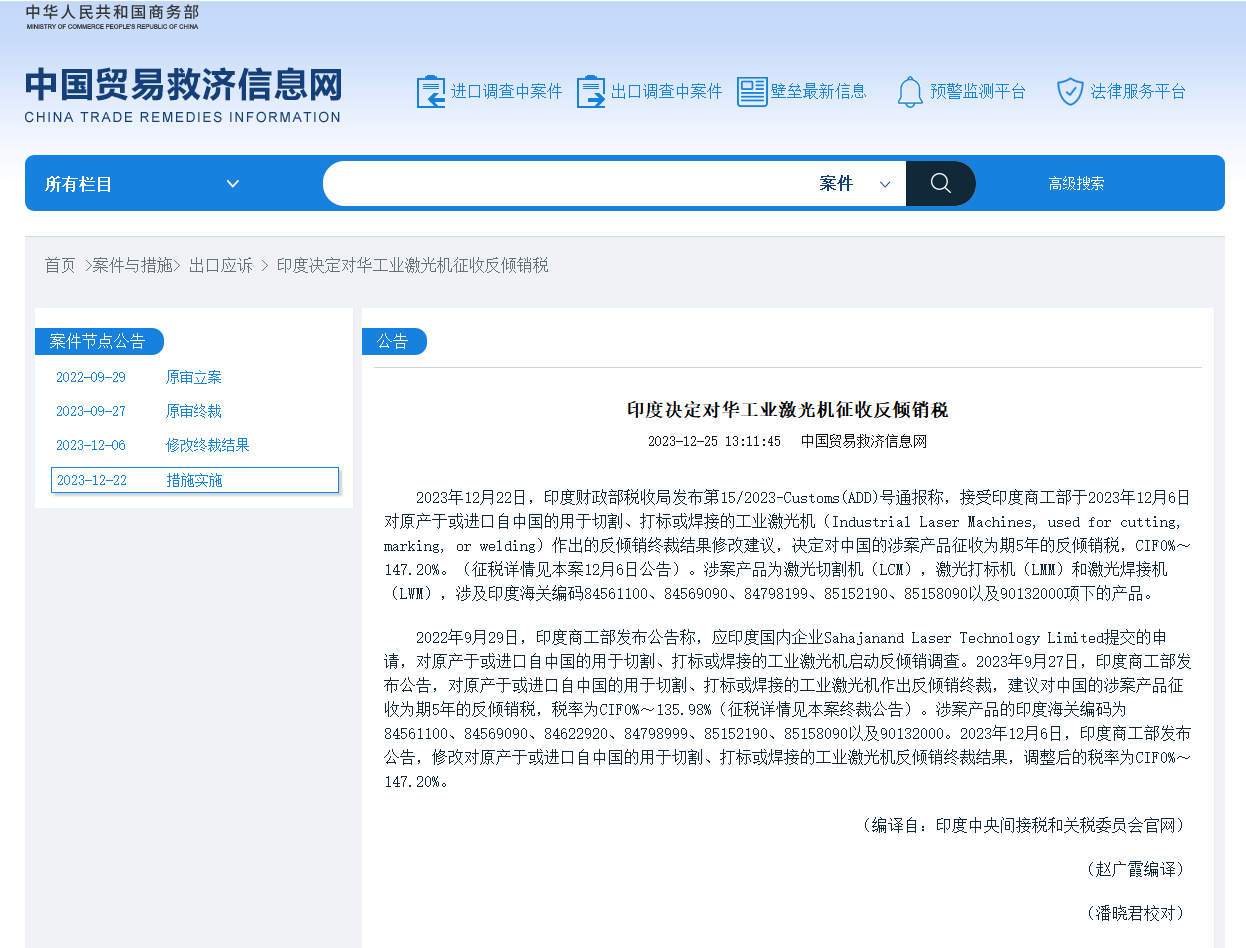Click the export investigation cases icon
Viewport: 1246px width, 948px height.
(591, 91)
